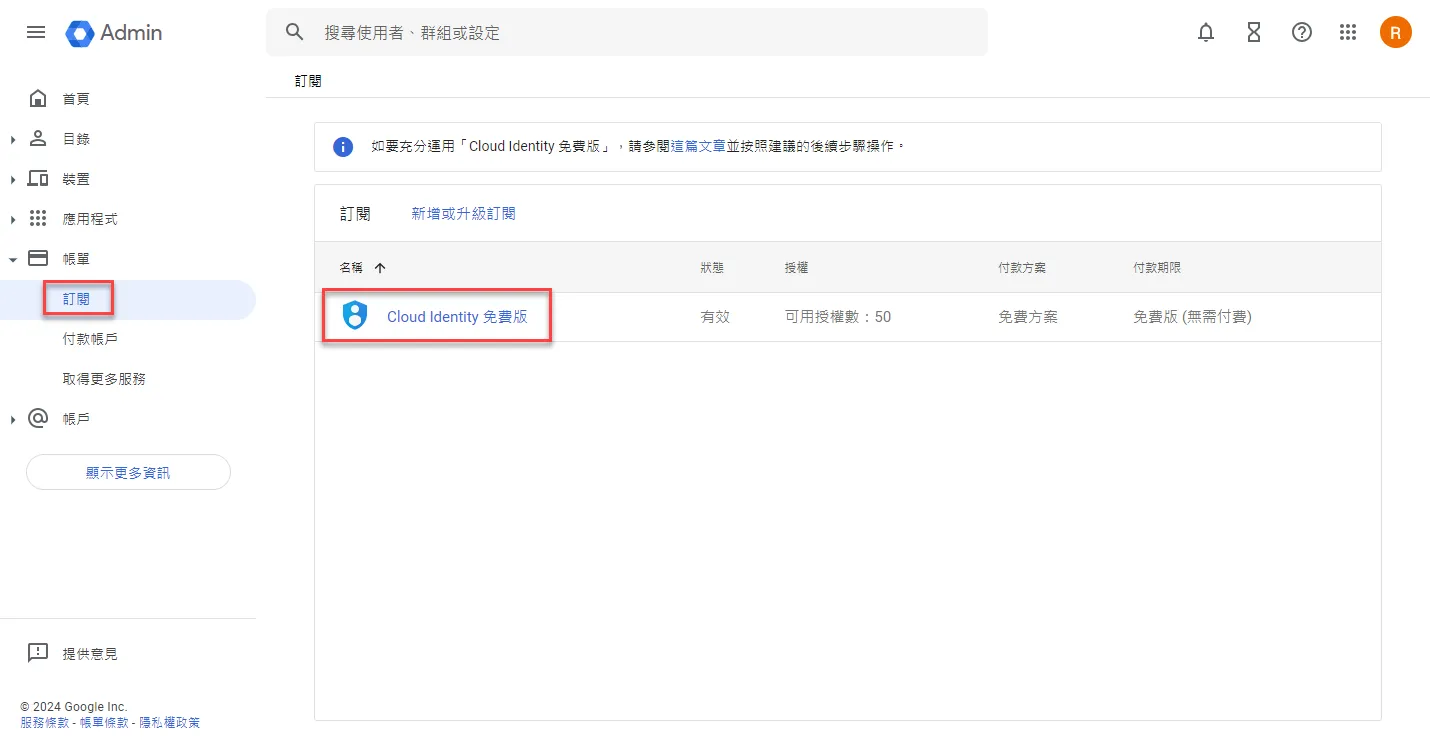Screen dimensions: 1430x743
Task: Click the © 2024 Google Inc. text
Action: tap(74, 707)
